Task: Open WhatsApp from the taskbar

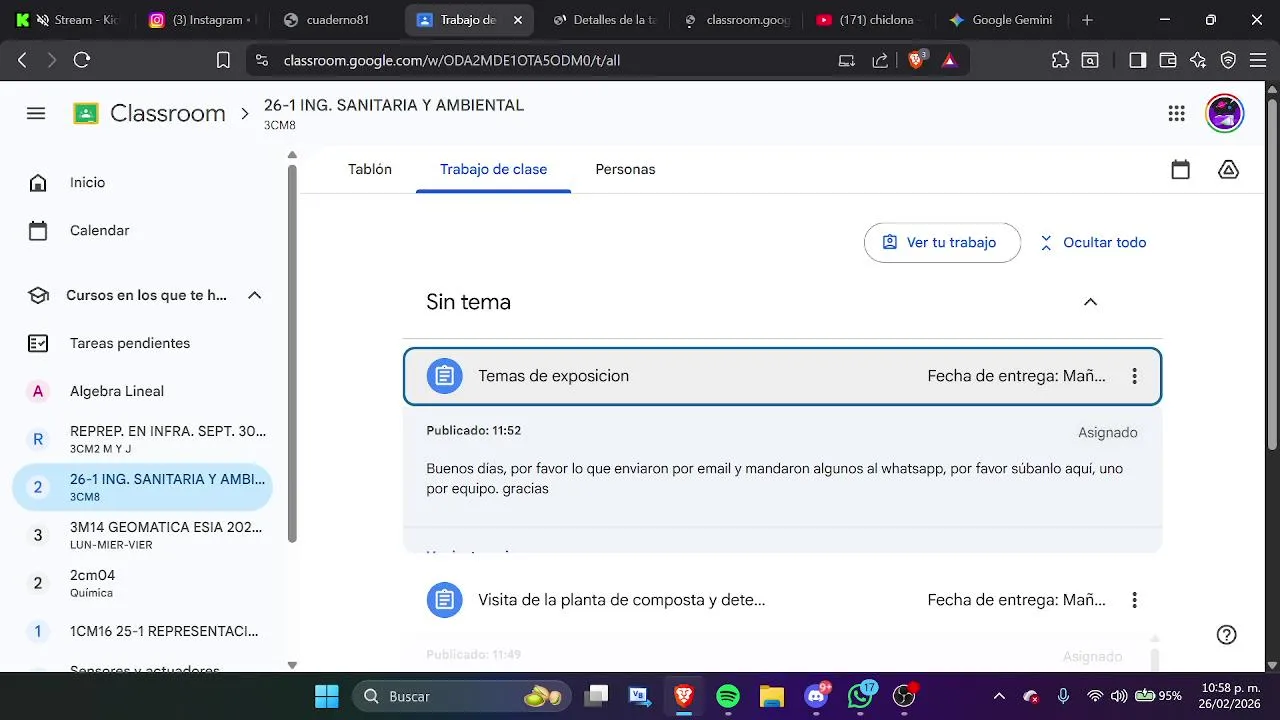Action: point(860,696)
